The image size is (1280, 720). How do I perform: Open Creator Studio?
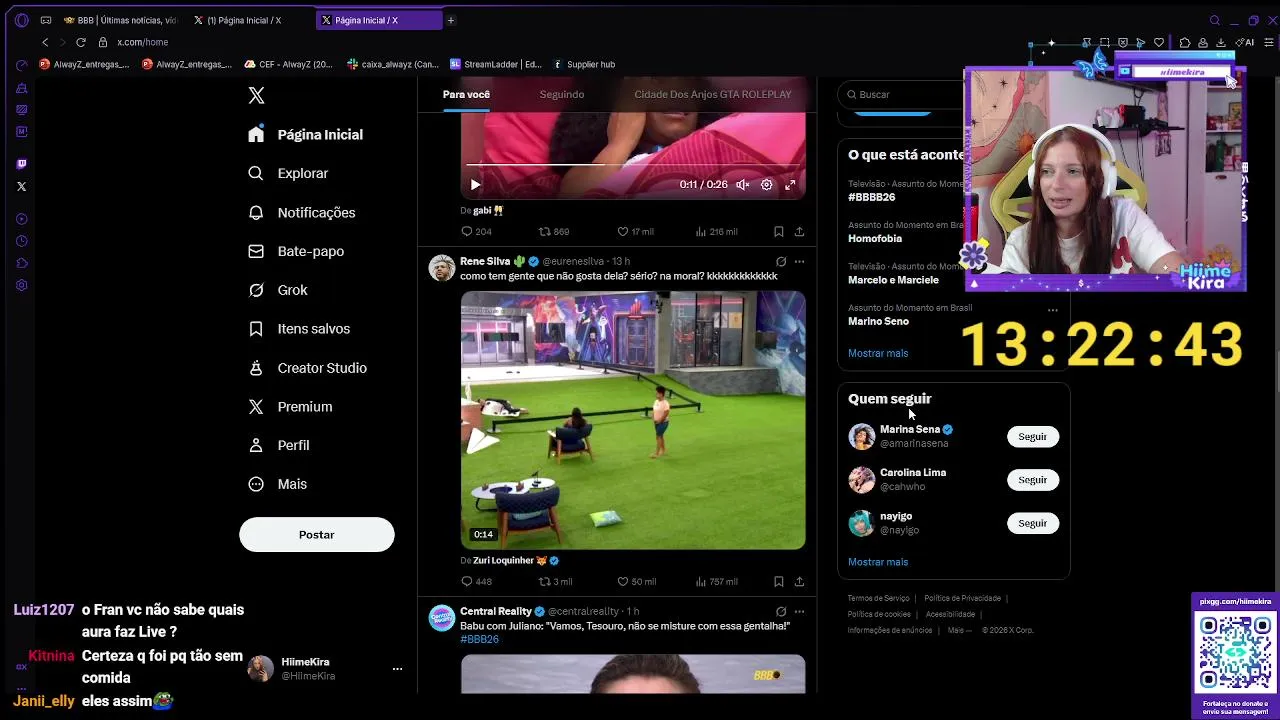pyautogui.click(x=307, y=368)
